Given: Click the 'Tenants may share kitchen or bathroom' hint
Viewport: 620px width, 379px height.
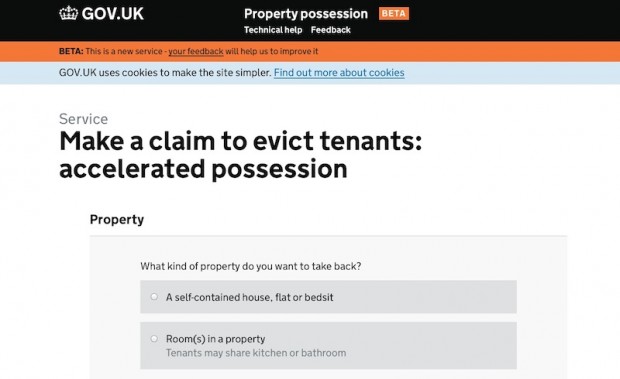Looking at the screenshot, I should tap(256, 353).
